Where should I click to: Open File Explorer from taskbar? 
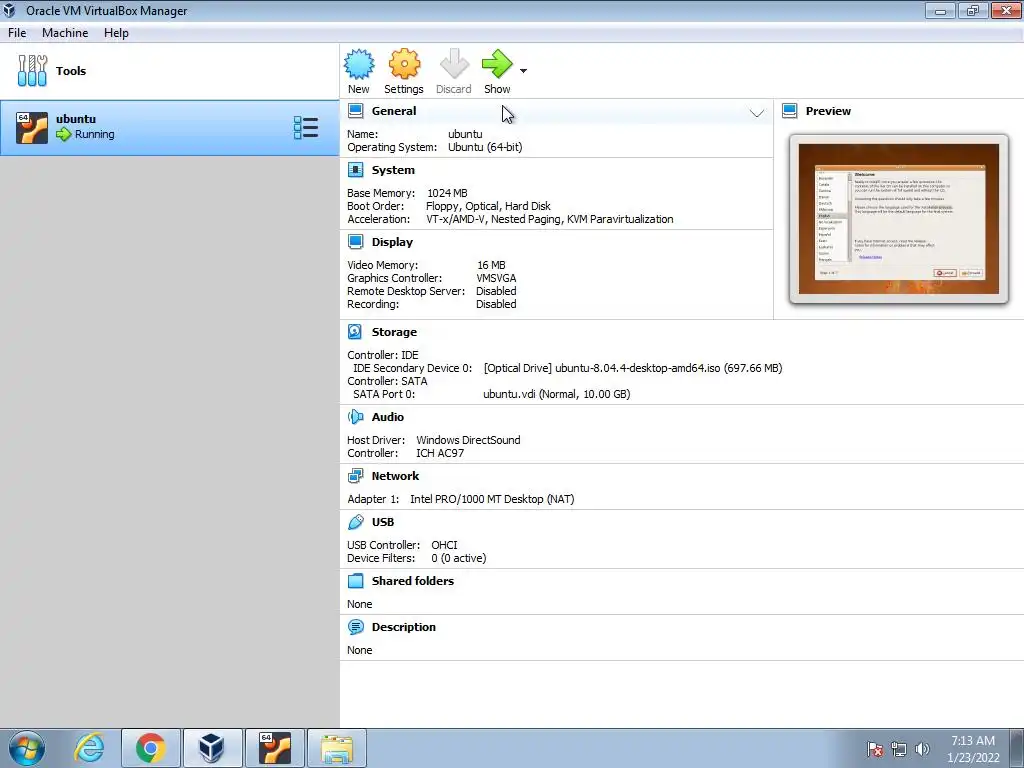tap(337, 748)
